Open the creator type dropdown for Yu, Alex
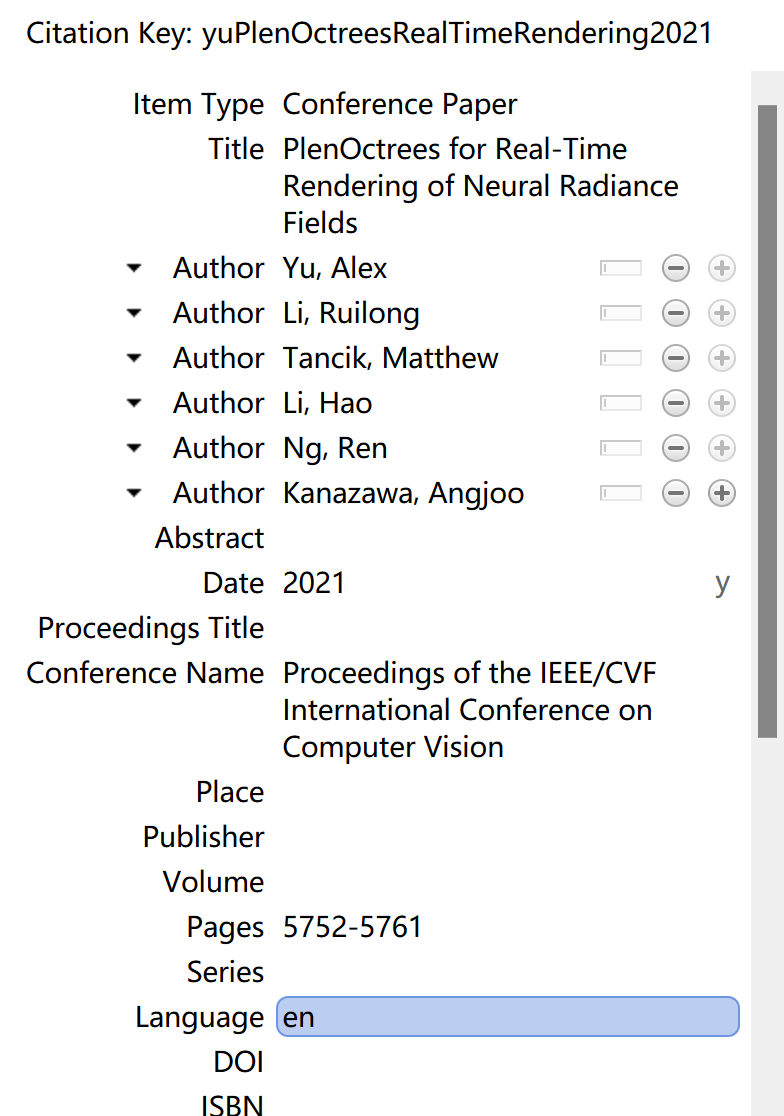Screen dimensions: 784x1116 (134, 268)
